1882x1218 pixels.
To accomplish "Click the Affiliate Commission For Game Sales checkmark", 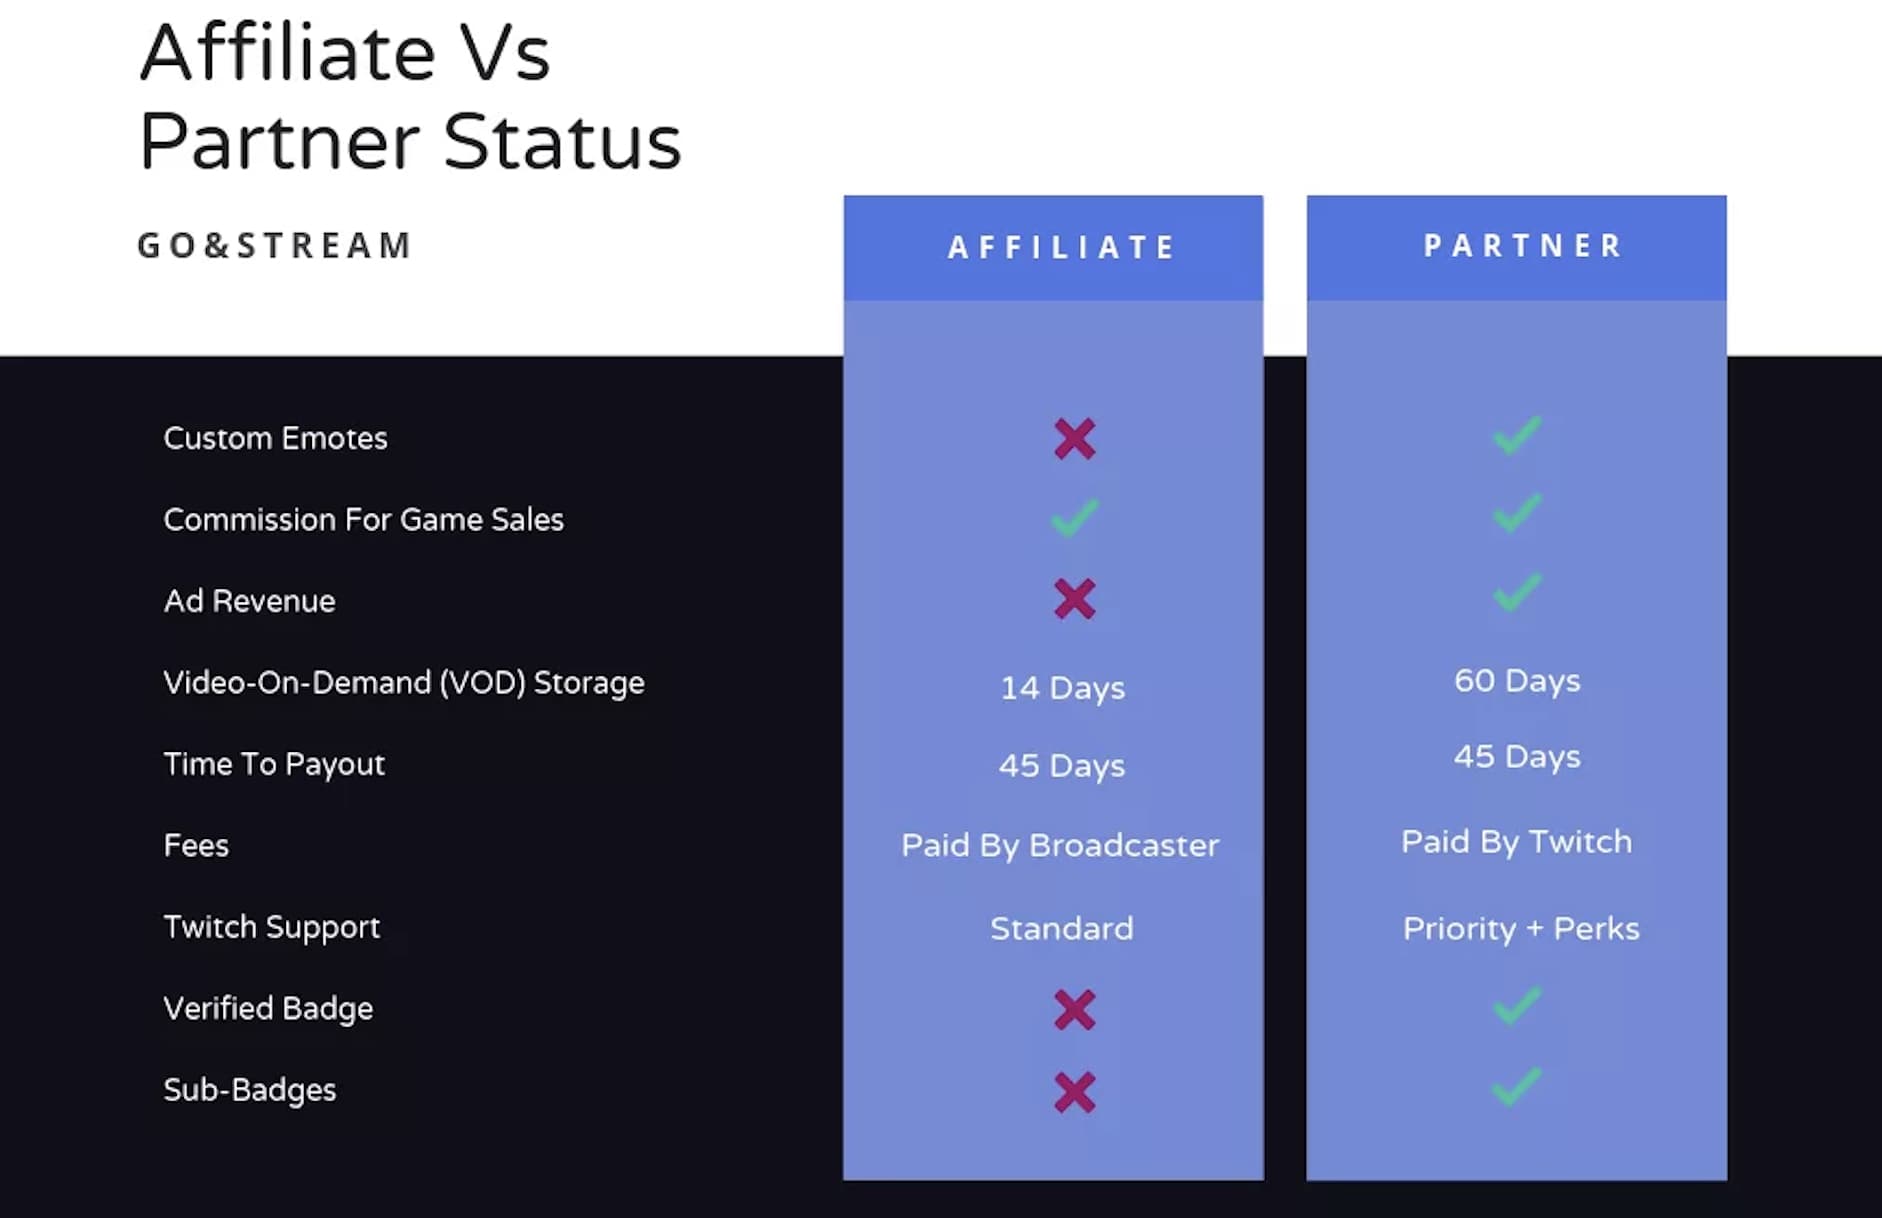I will (x=1074, y=518).
